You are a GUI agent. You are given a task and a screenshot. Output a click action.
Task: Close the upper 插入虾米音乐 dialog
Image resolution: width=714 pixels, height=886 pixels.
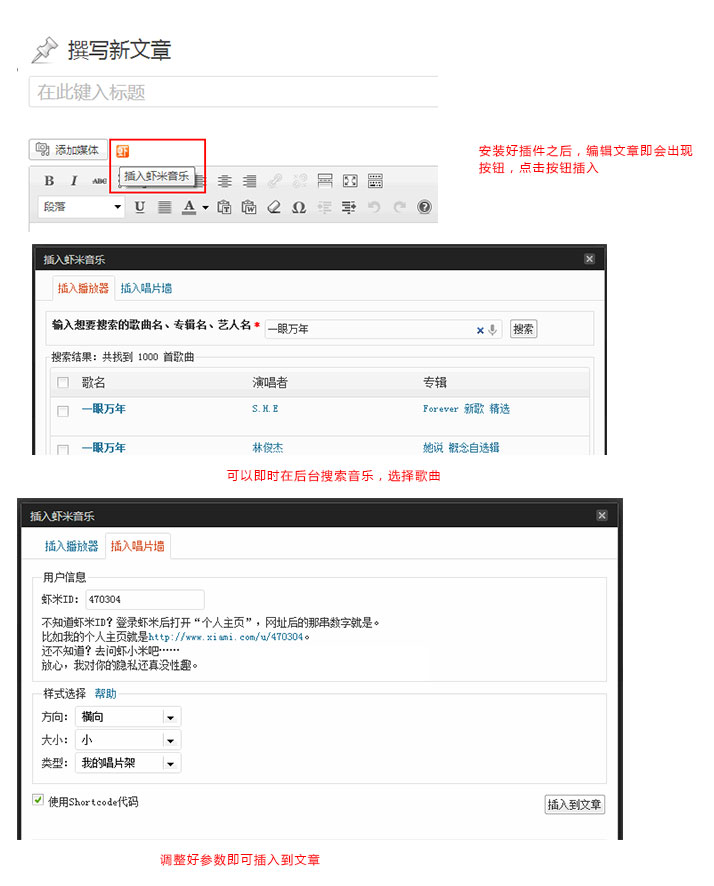[x=590, y=259]
